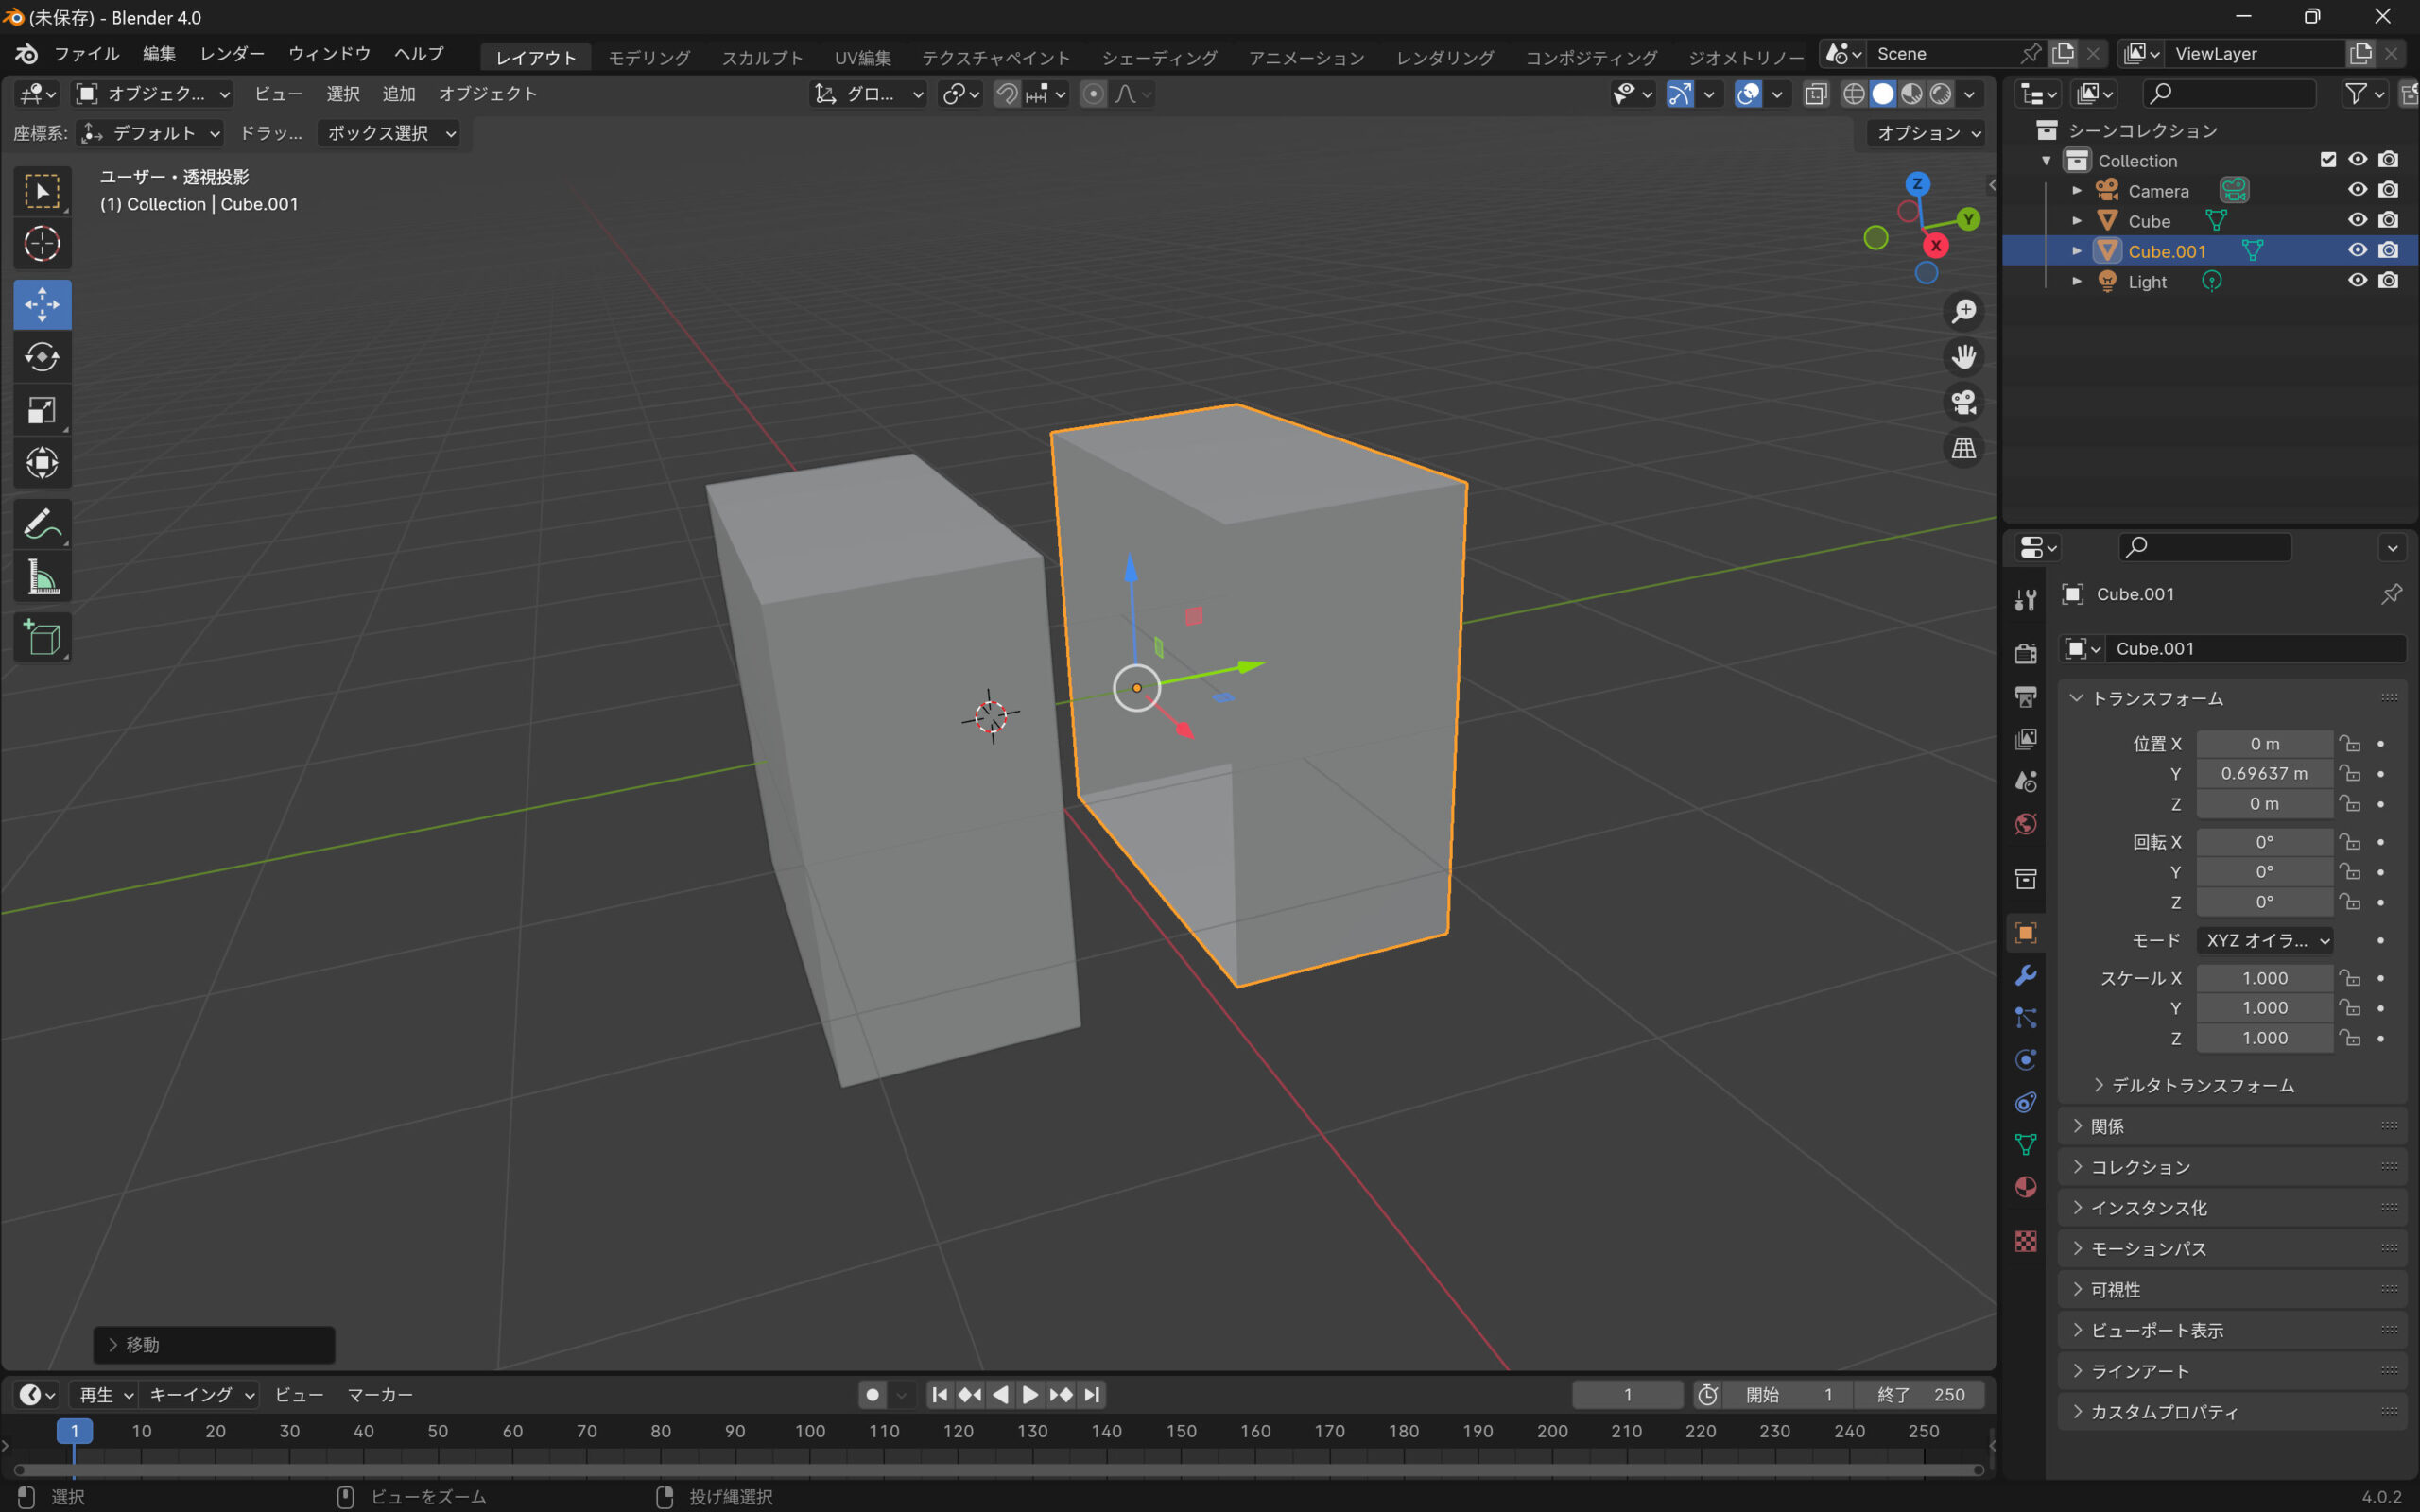This screenshot has width=2420, height=1512.
Task: Click the 3D cursor tool
Action: point(42,243)
